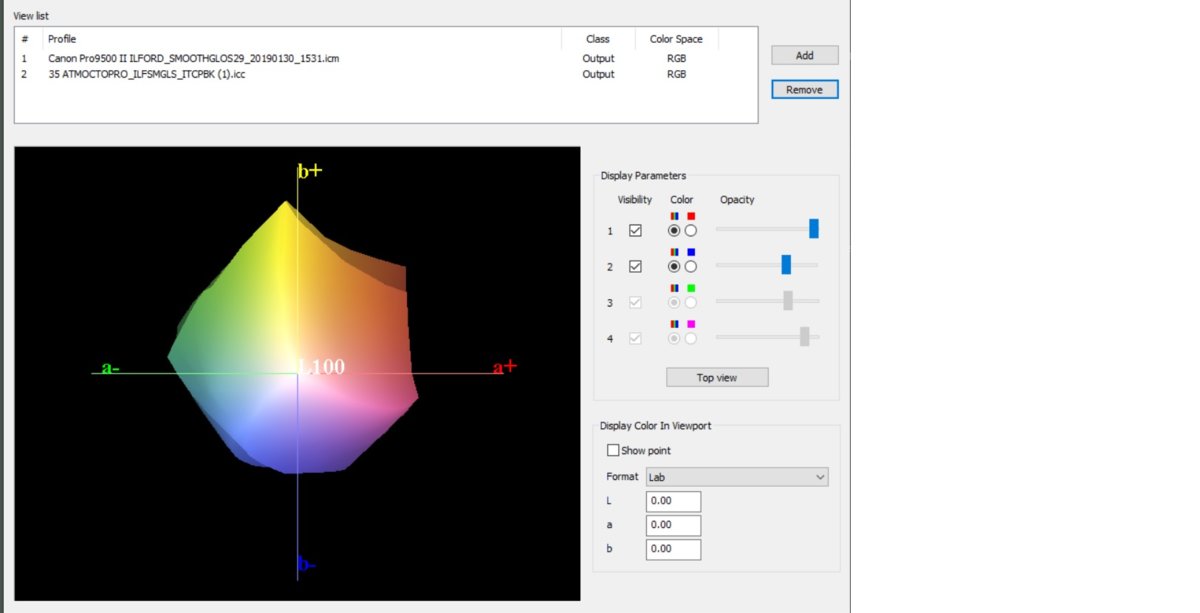Viewport: 1200px width, 613px height.
Task: Select 35 ATMOCTOPRO profile in view list
Action: point(147,74)
